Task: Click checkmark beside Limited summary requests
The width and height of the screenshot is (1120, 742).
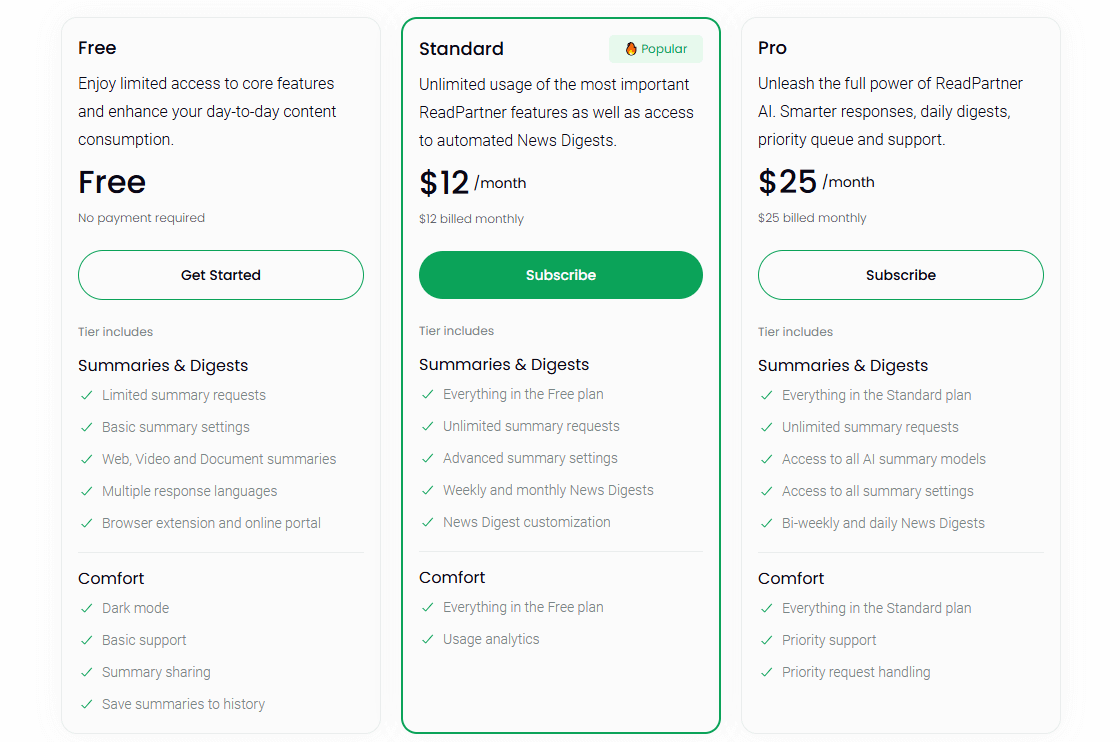Action: click(x=87, y=395)
